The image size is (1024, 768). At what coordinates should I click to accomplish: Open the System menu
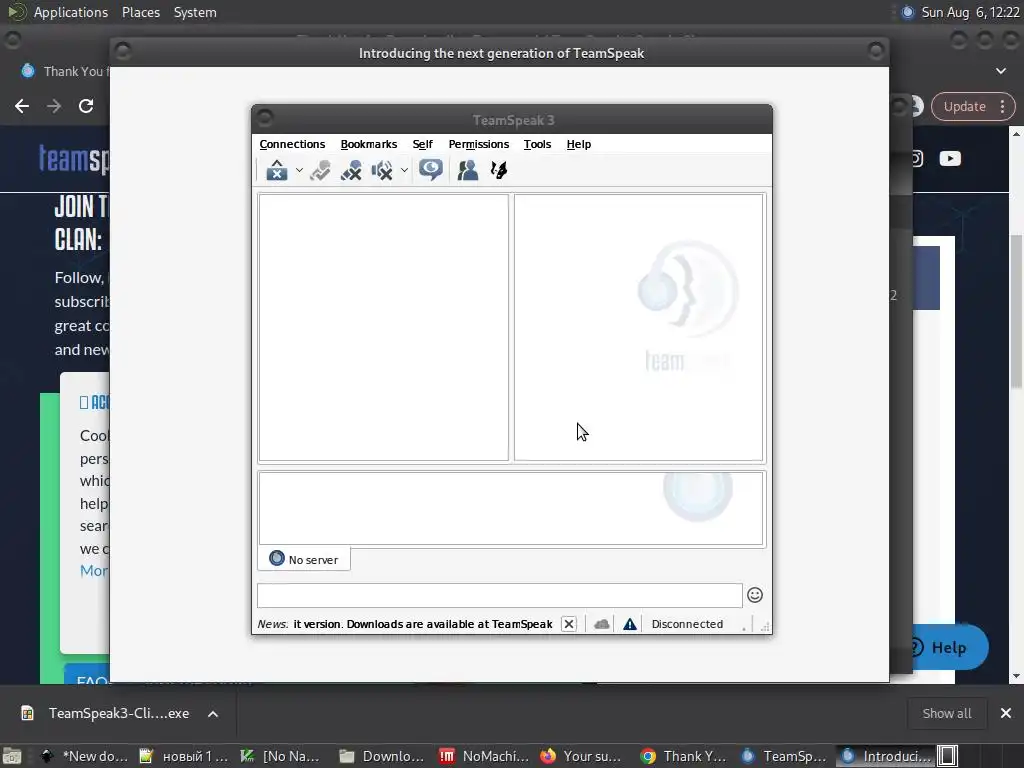(195, 12)
